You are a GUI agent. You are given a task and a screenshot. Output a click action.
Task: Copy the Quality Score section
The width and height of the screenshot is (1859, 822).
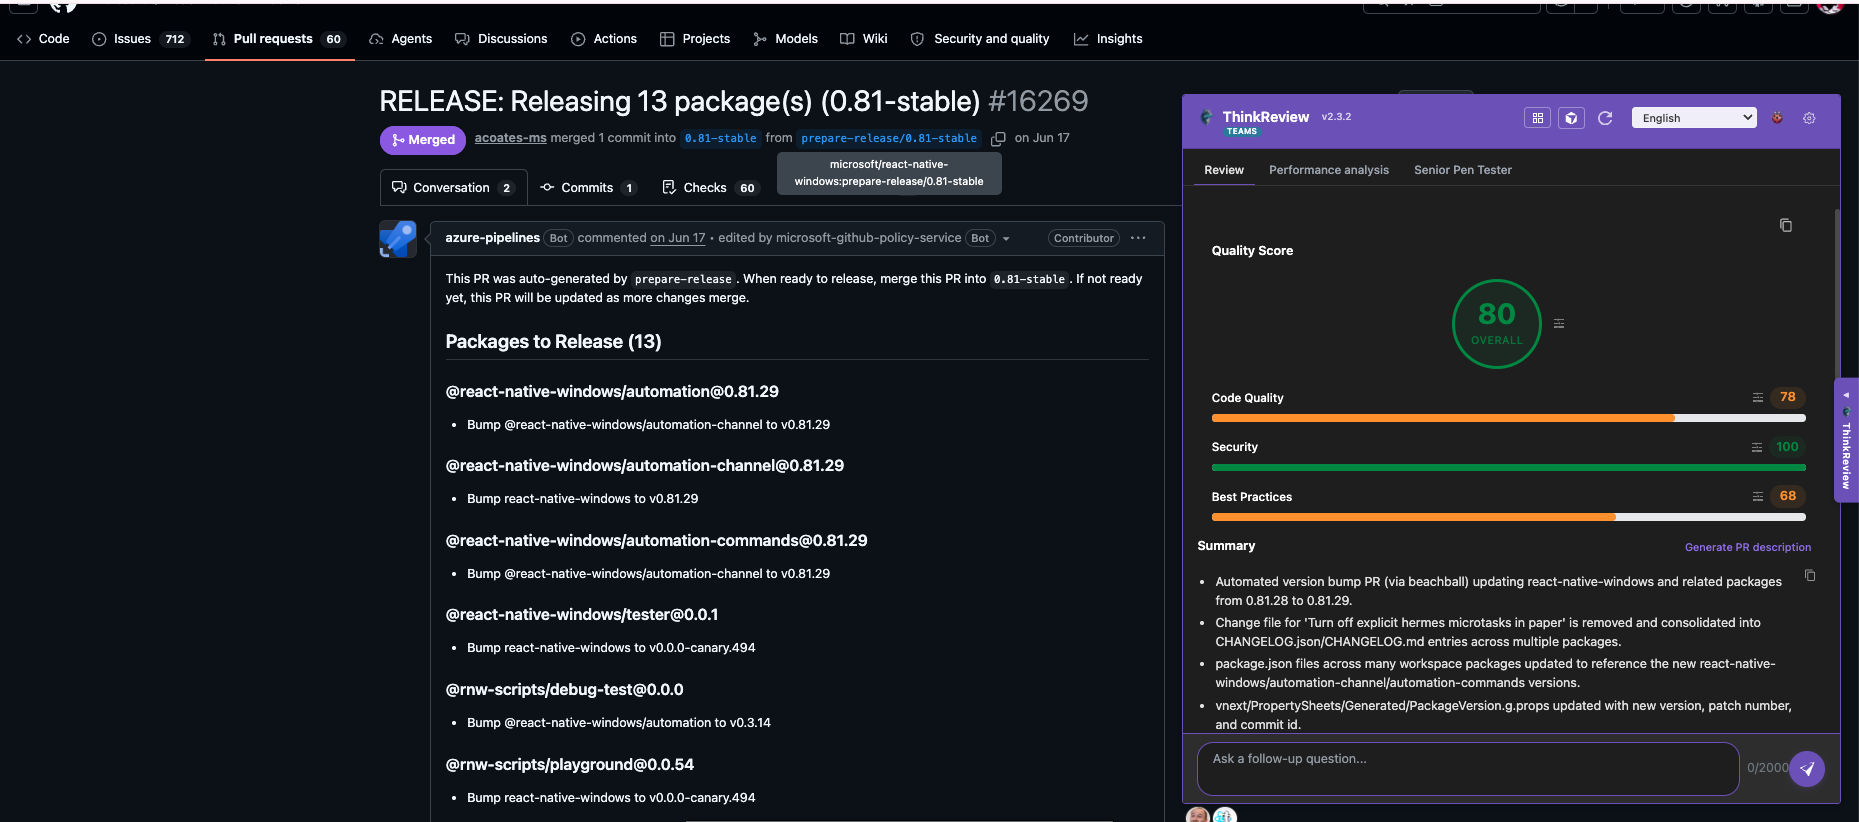coord(1786,225)
